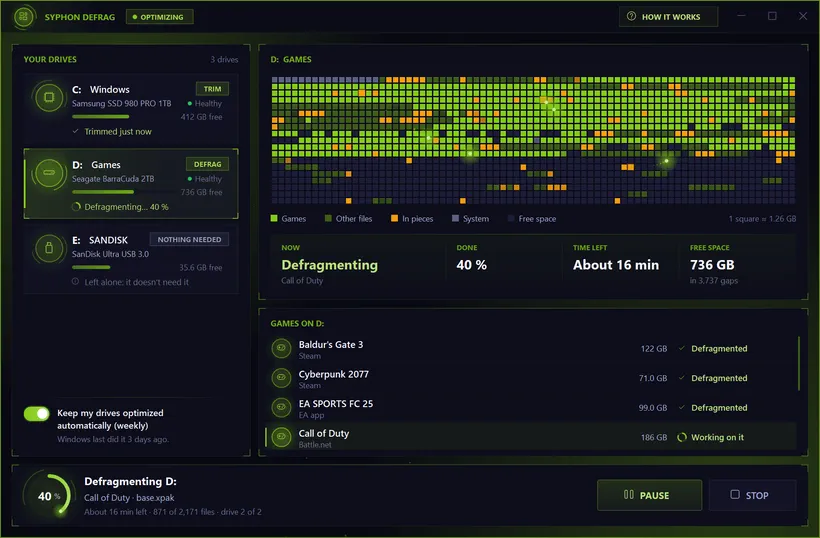Select the Cyberpunk 2077 row title
The image size is (820, 538).
(x=334, y=374)
